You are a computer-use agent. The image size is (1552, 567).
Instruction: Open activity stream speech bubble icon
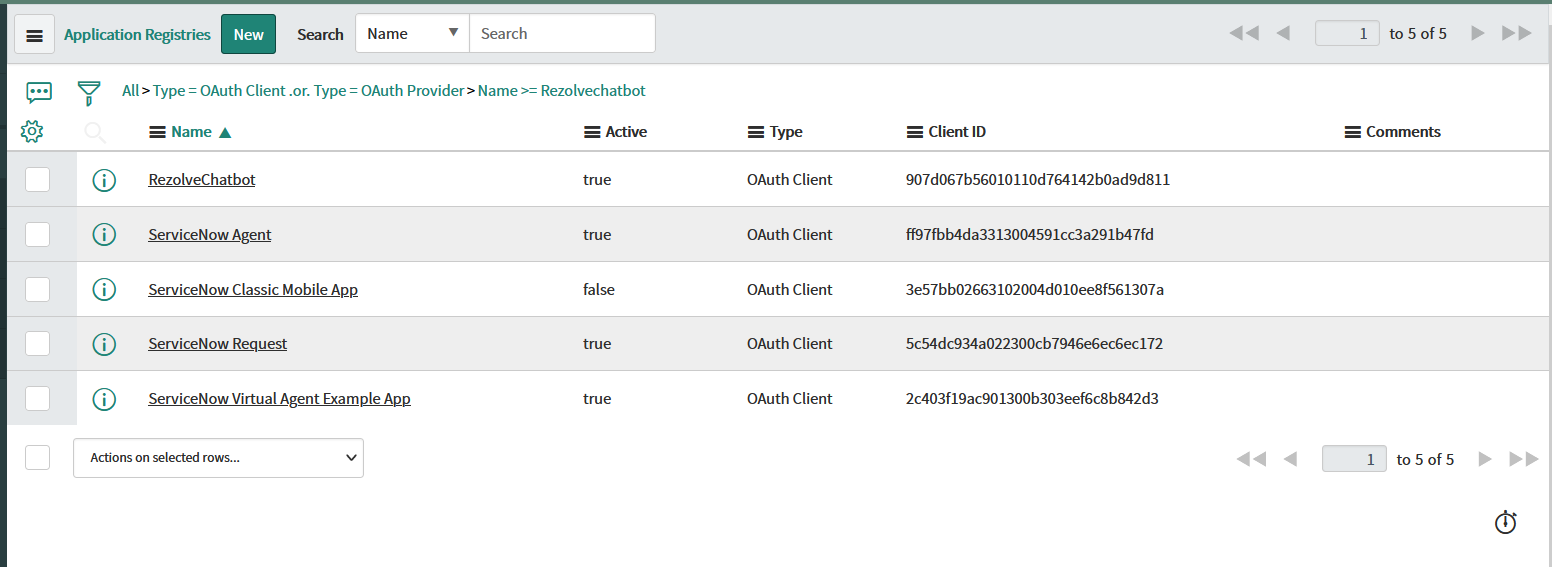point(39,93)
